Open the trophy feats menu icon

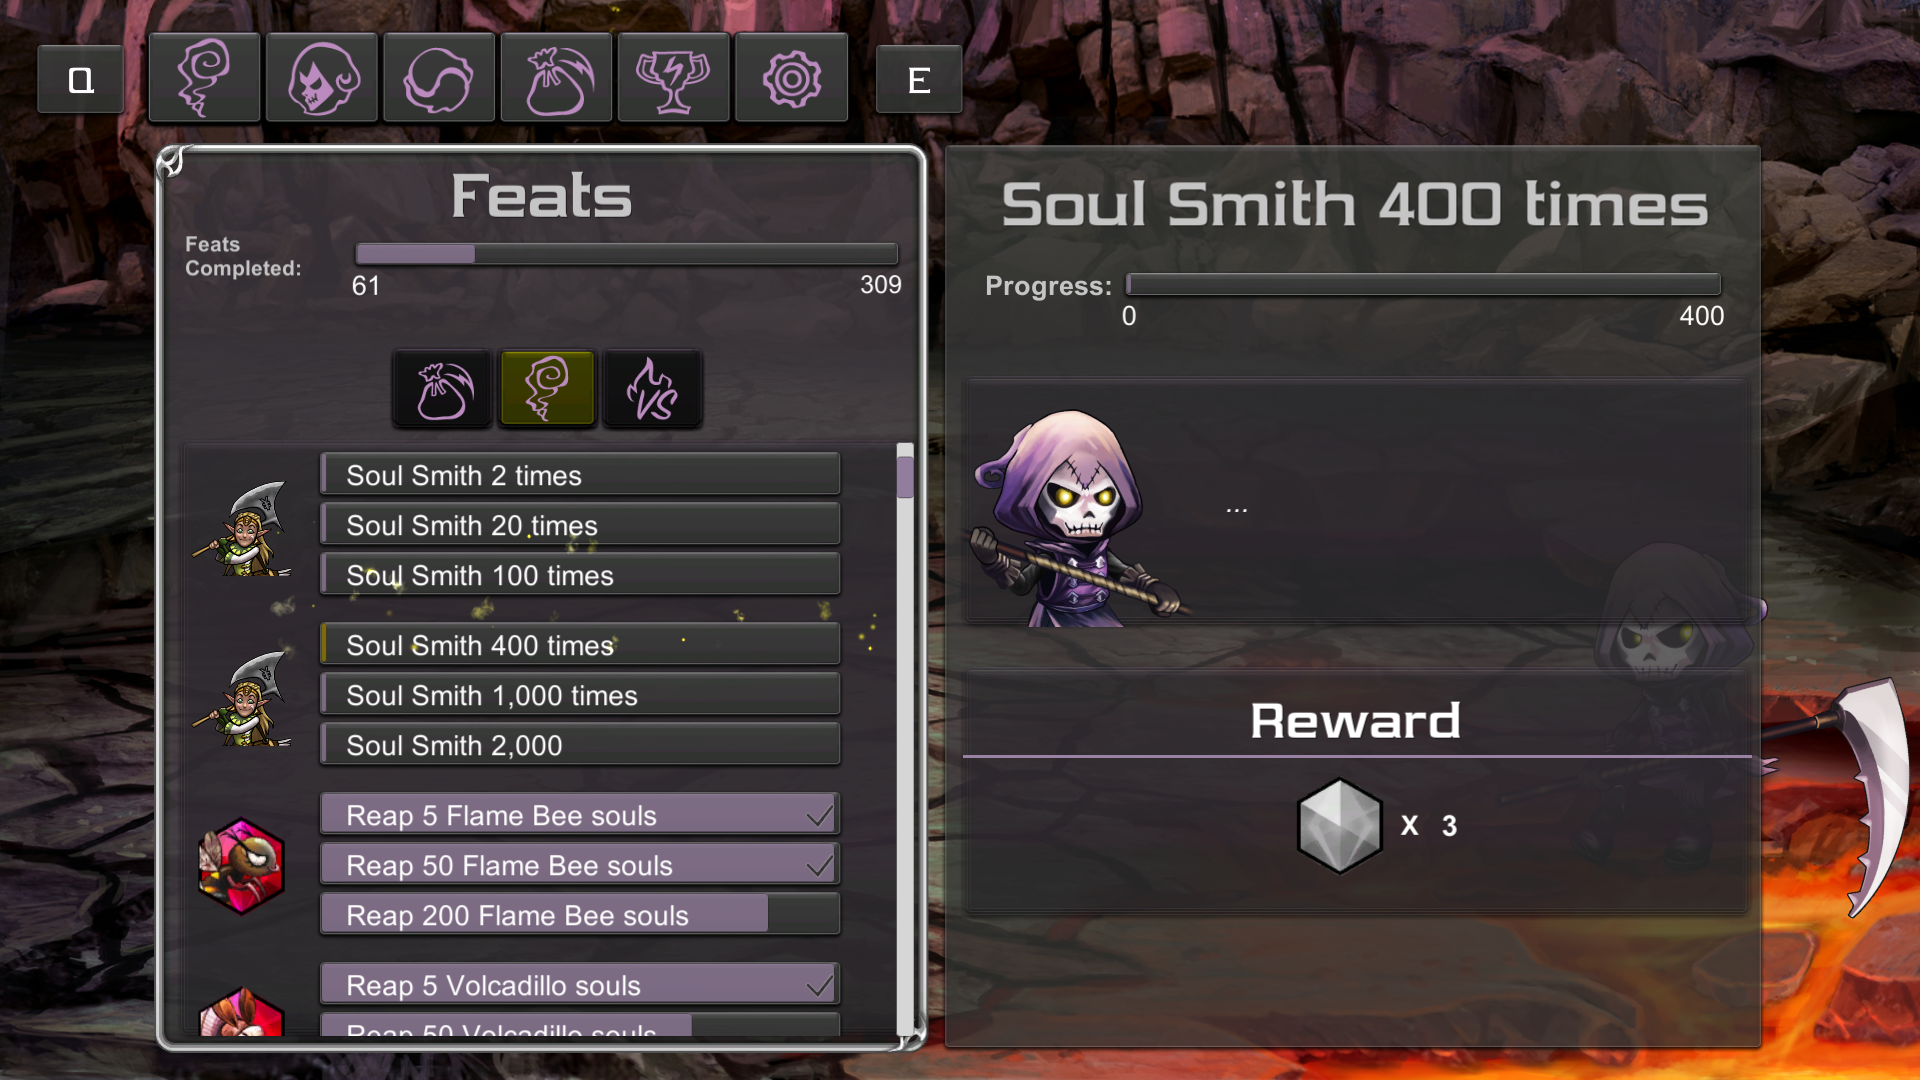(x=673, y=78)
